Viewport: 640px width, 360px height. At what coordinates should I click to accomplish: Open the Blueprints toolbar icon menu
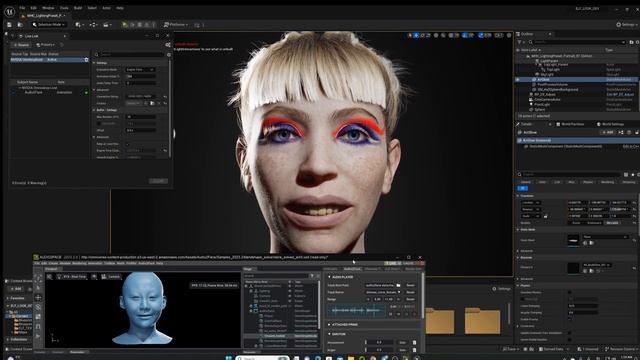pyautogui.click(x=93, y=25)
